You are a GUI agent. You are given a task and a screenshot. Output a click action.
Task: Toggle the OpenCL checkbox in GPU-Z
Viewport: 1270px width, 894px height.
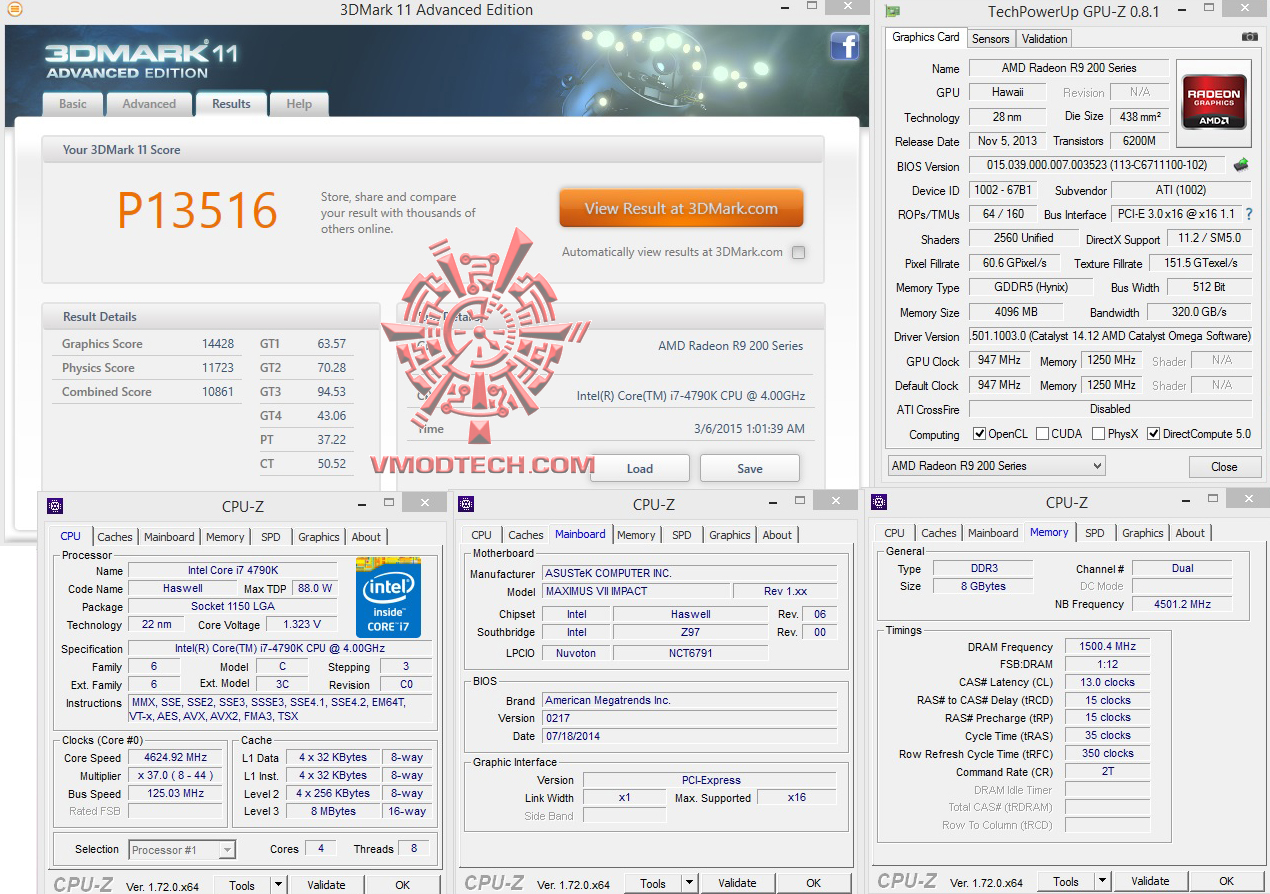980,434
